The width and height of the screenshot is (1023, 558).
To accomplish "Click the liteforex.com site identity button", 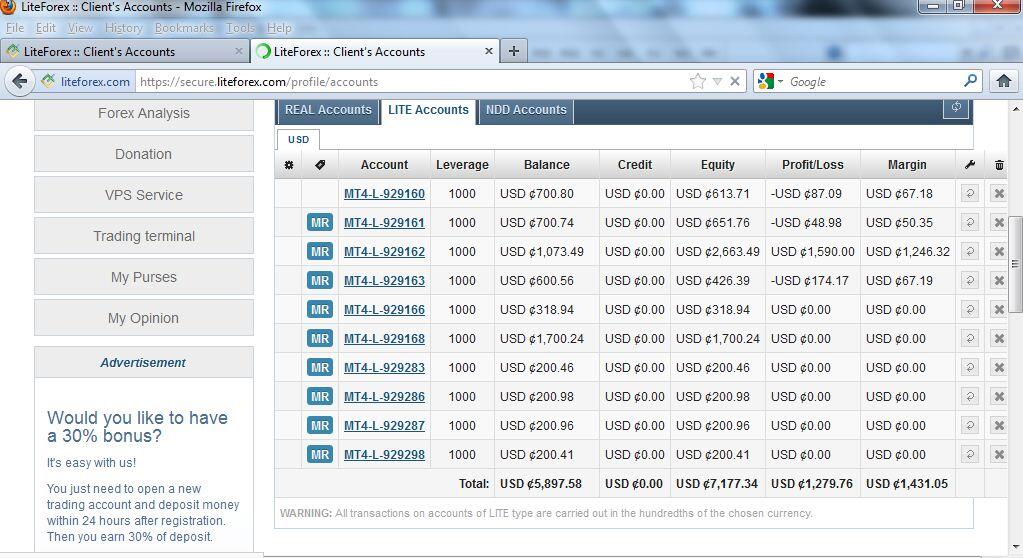I will click(85, 82).
